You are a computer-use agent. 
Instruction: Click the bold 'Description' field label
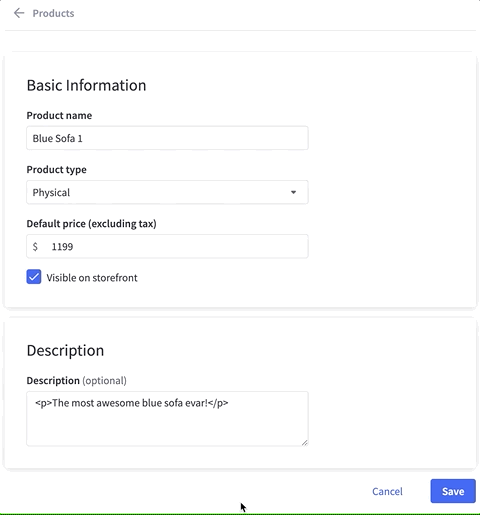[53, 381]
